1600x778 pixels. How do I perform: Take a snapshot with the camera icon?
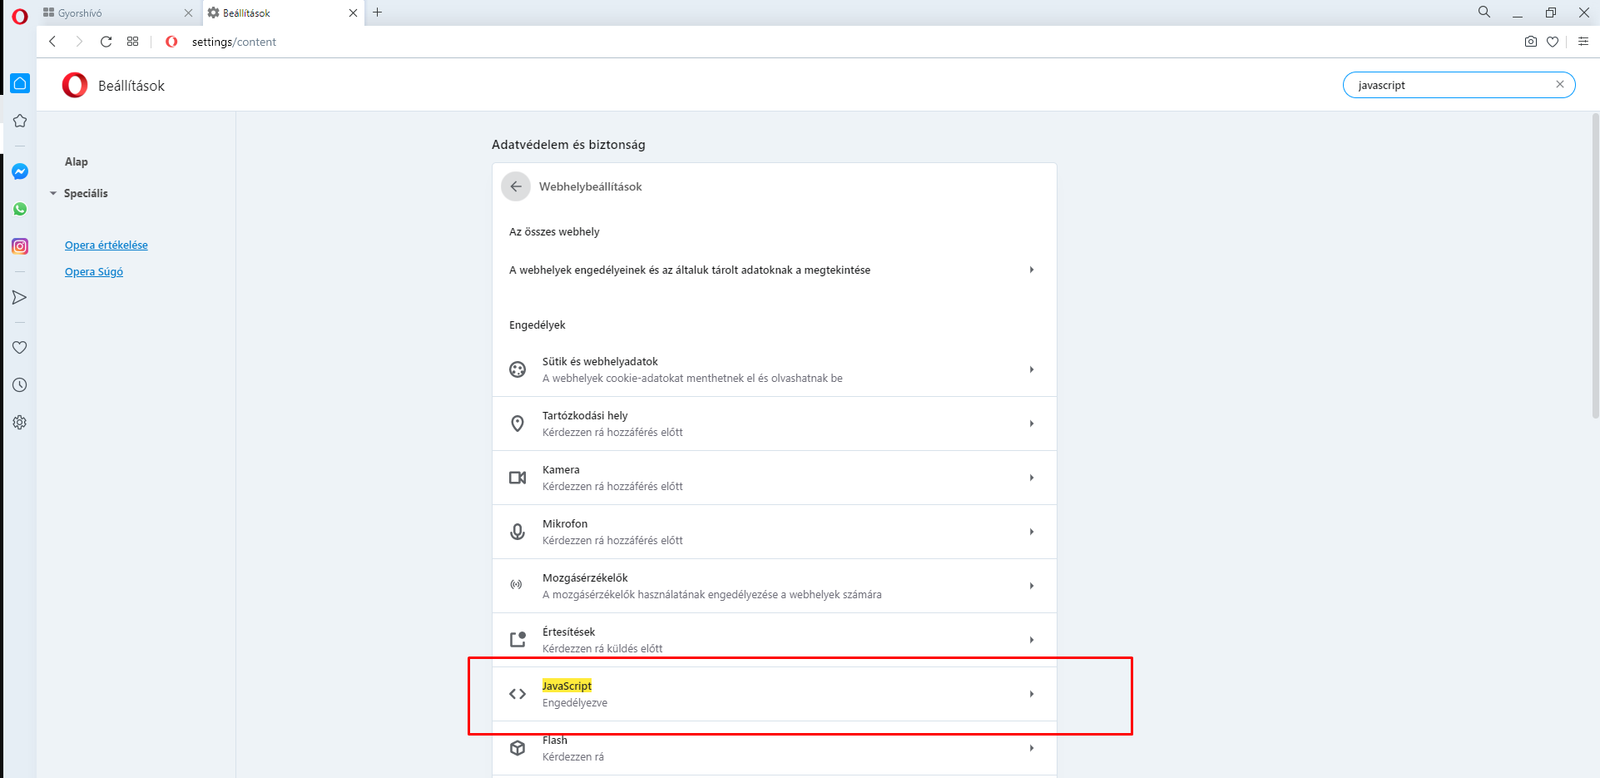1530,42
